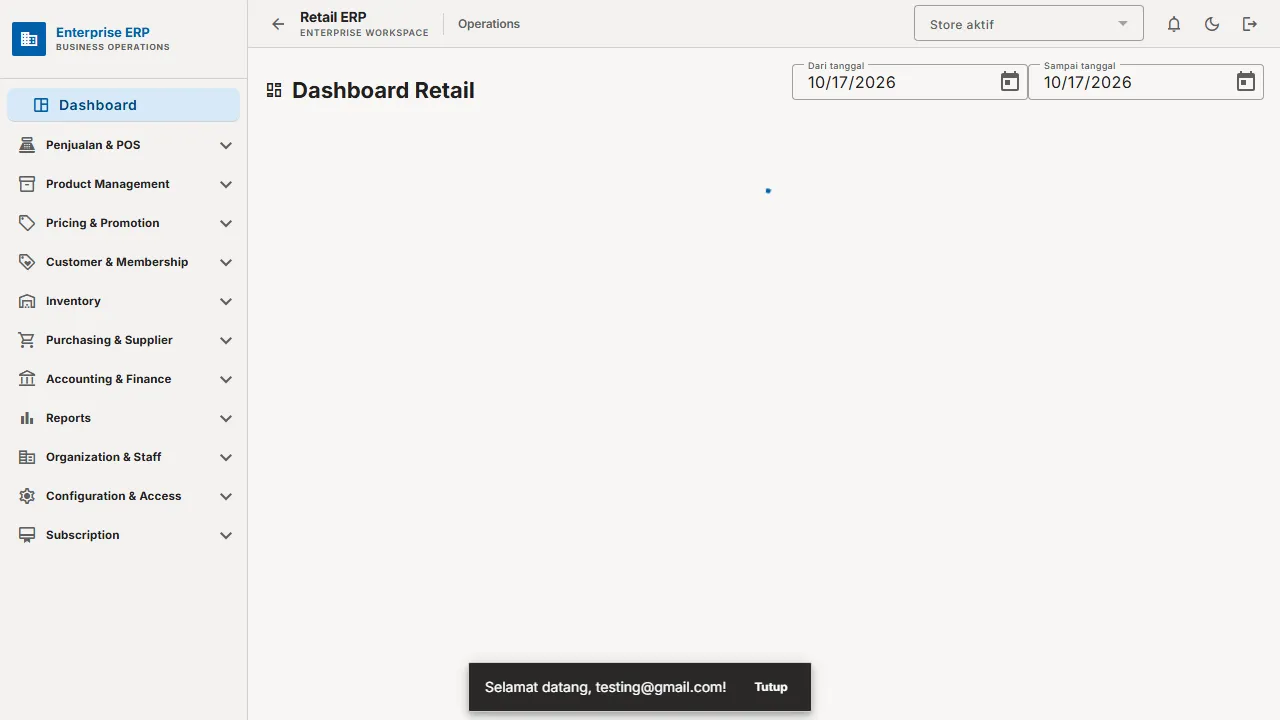Toggle dark mode moon icon
The image size is (1280, 720).
[1212, 24]
